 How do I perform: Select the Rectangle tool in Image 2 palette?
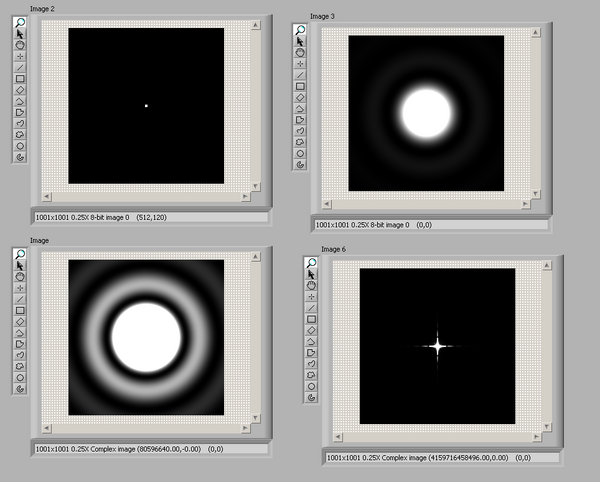coord(20,78)
